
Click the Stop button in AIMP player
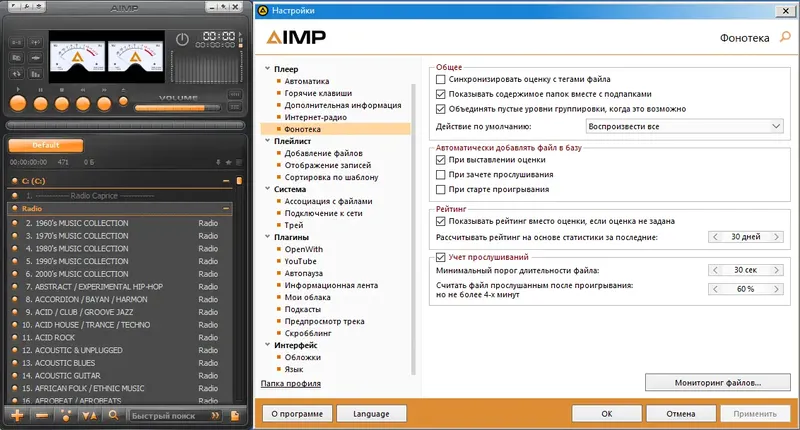[x=62, y=104]
